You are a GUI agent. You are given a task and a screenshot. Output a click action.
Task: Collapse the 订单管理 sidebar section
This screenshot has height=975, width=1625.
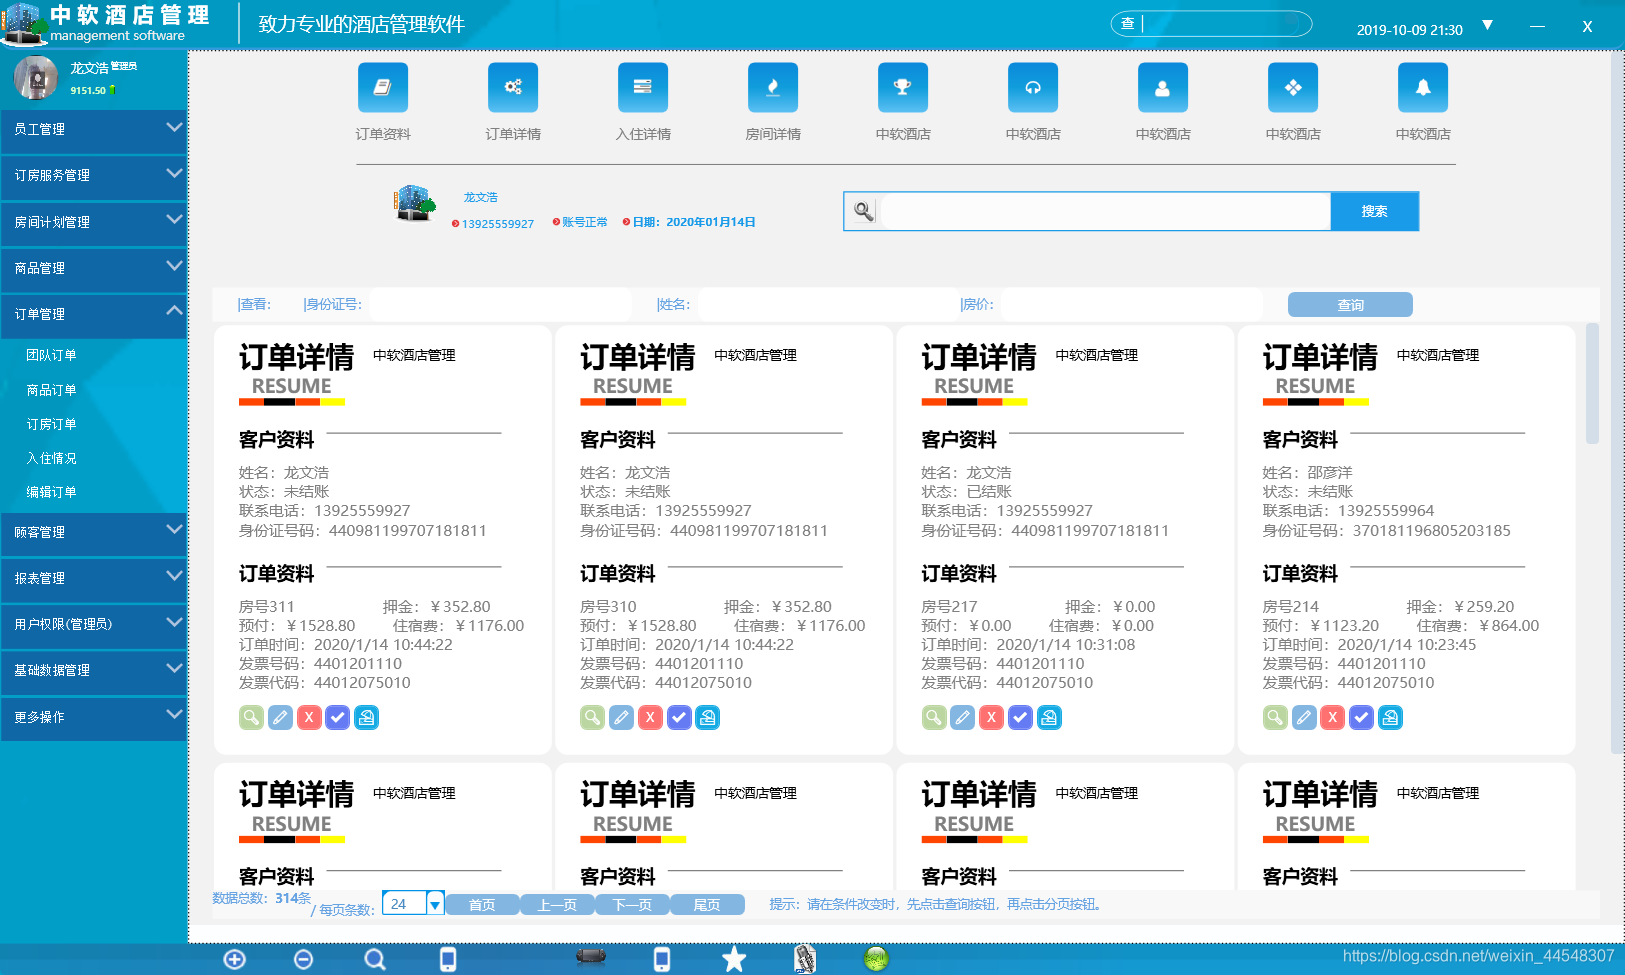click(93, 314)
